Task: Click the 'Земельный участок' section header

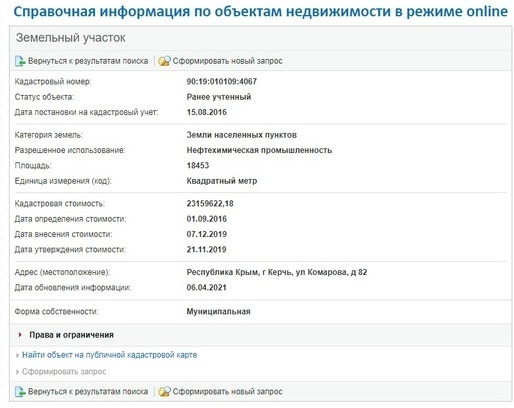Action: [x=71, y=38]
